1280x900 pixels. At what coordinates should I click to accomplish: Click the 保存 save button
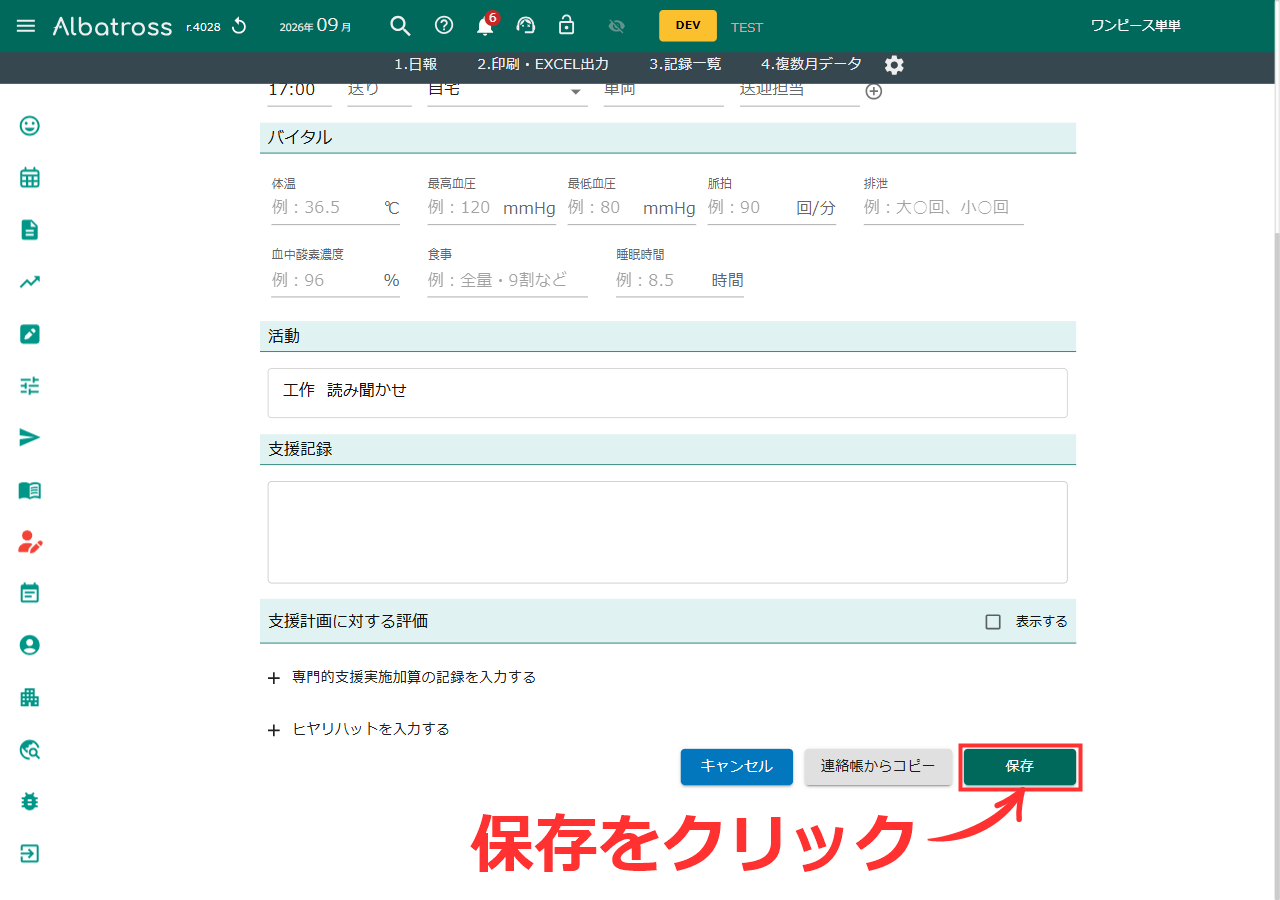(x=1020, y=767)
